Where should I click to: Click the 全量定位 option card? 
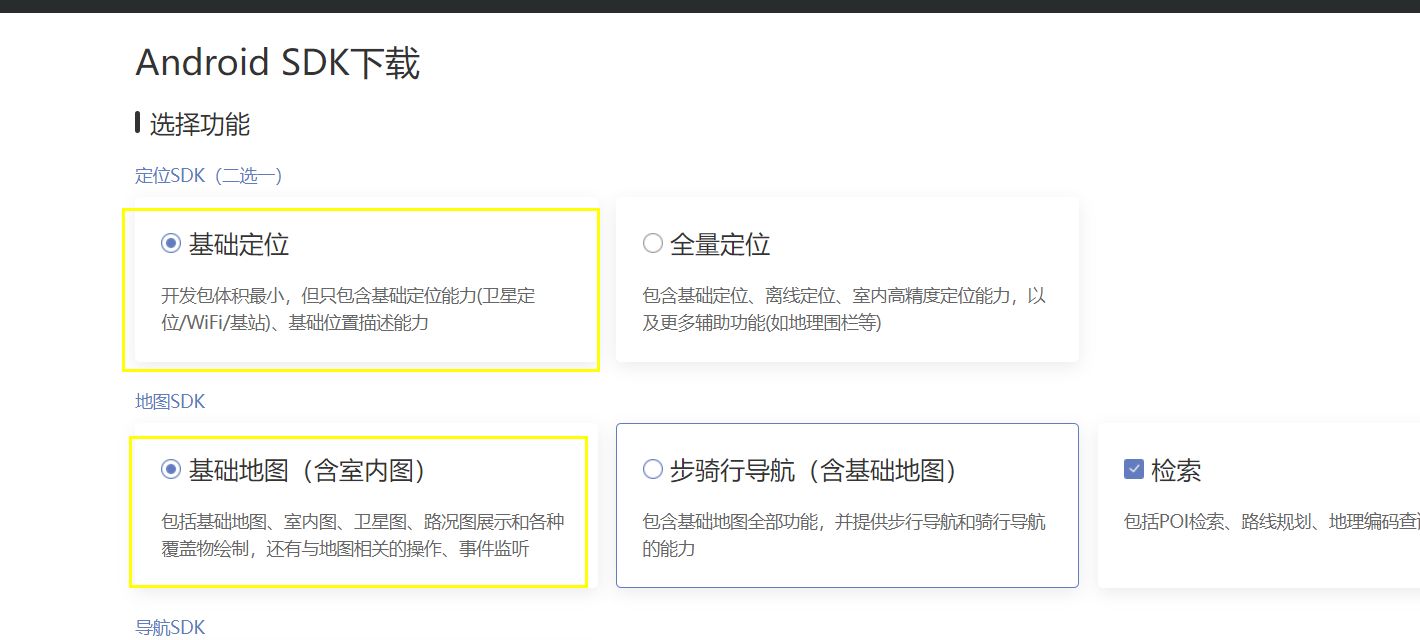[847, 280]
